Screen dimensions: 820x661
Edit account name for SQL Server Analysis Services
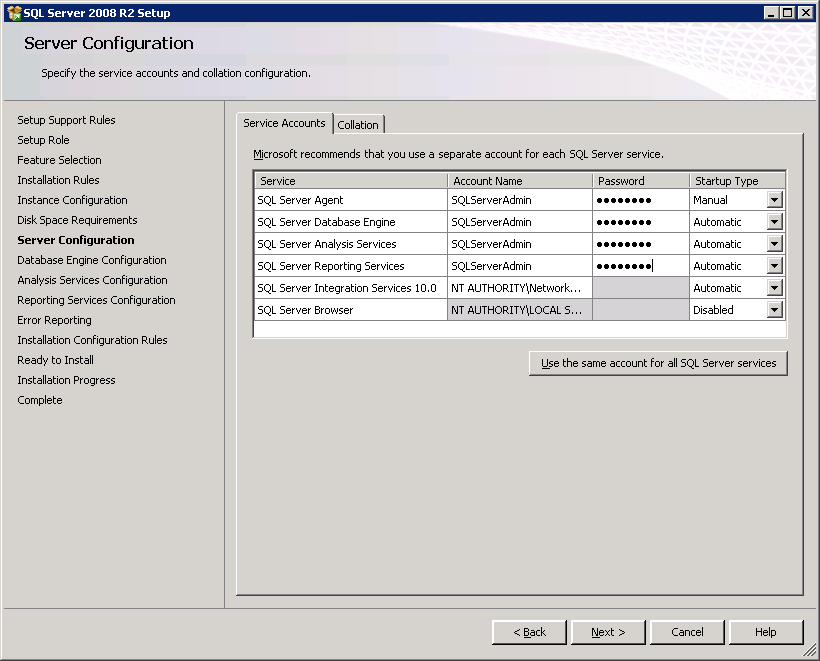520,244
